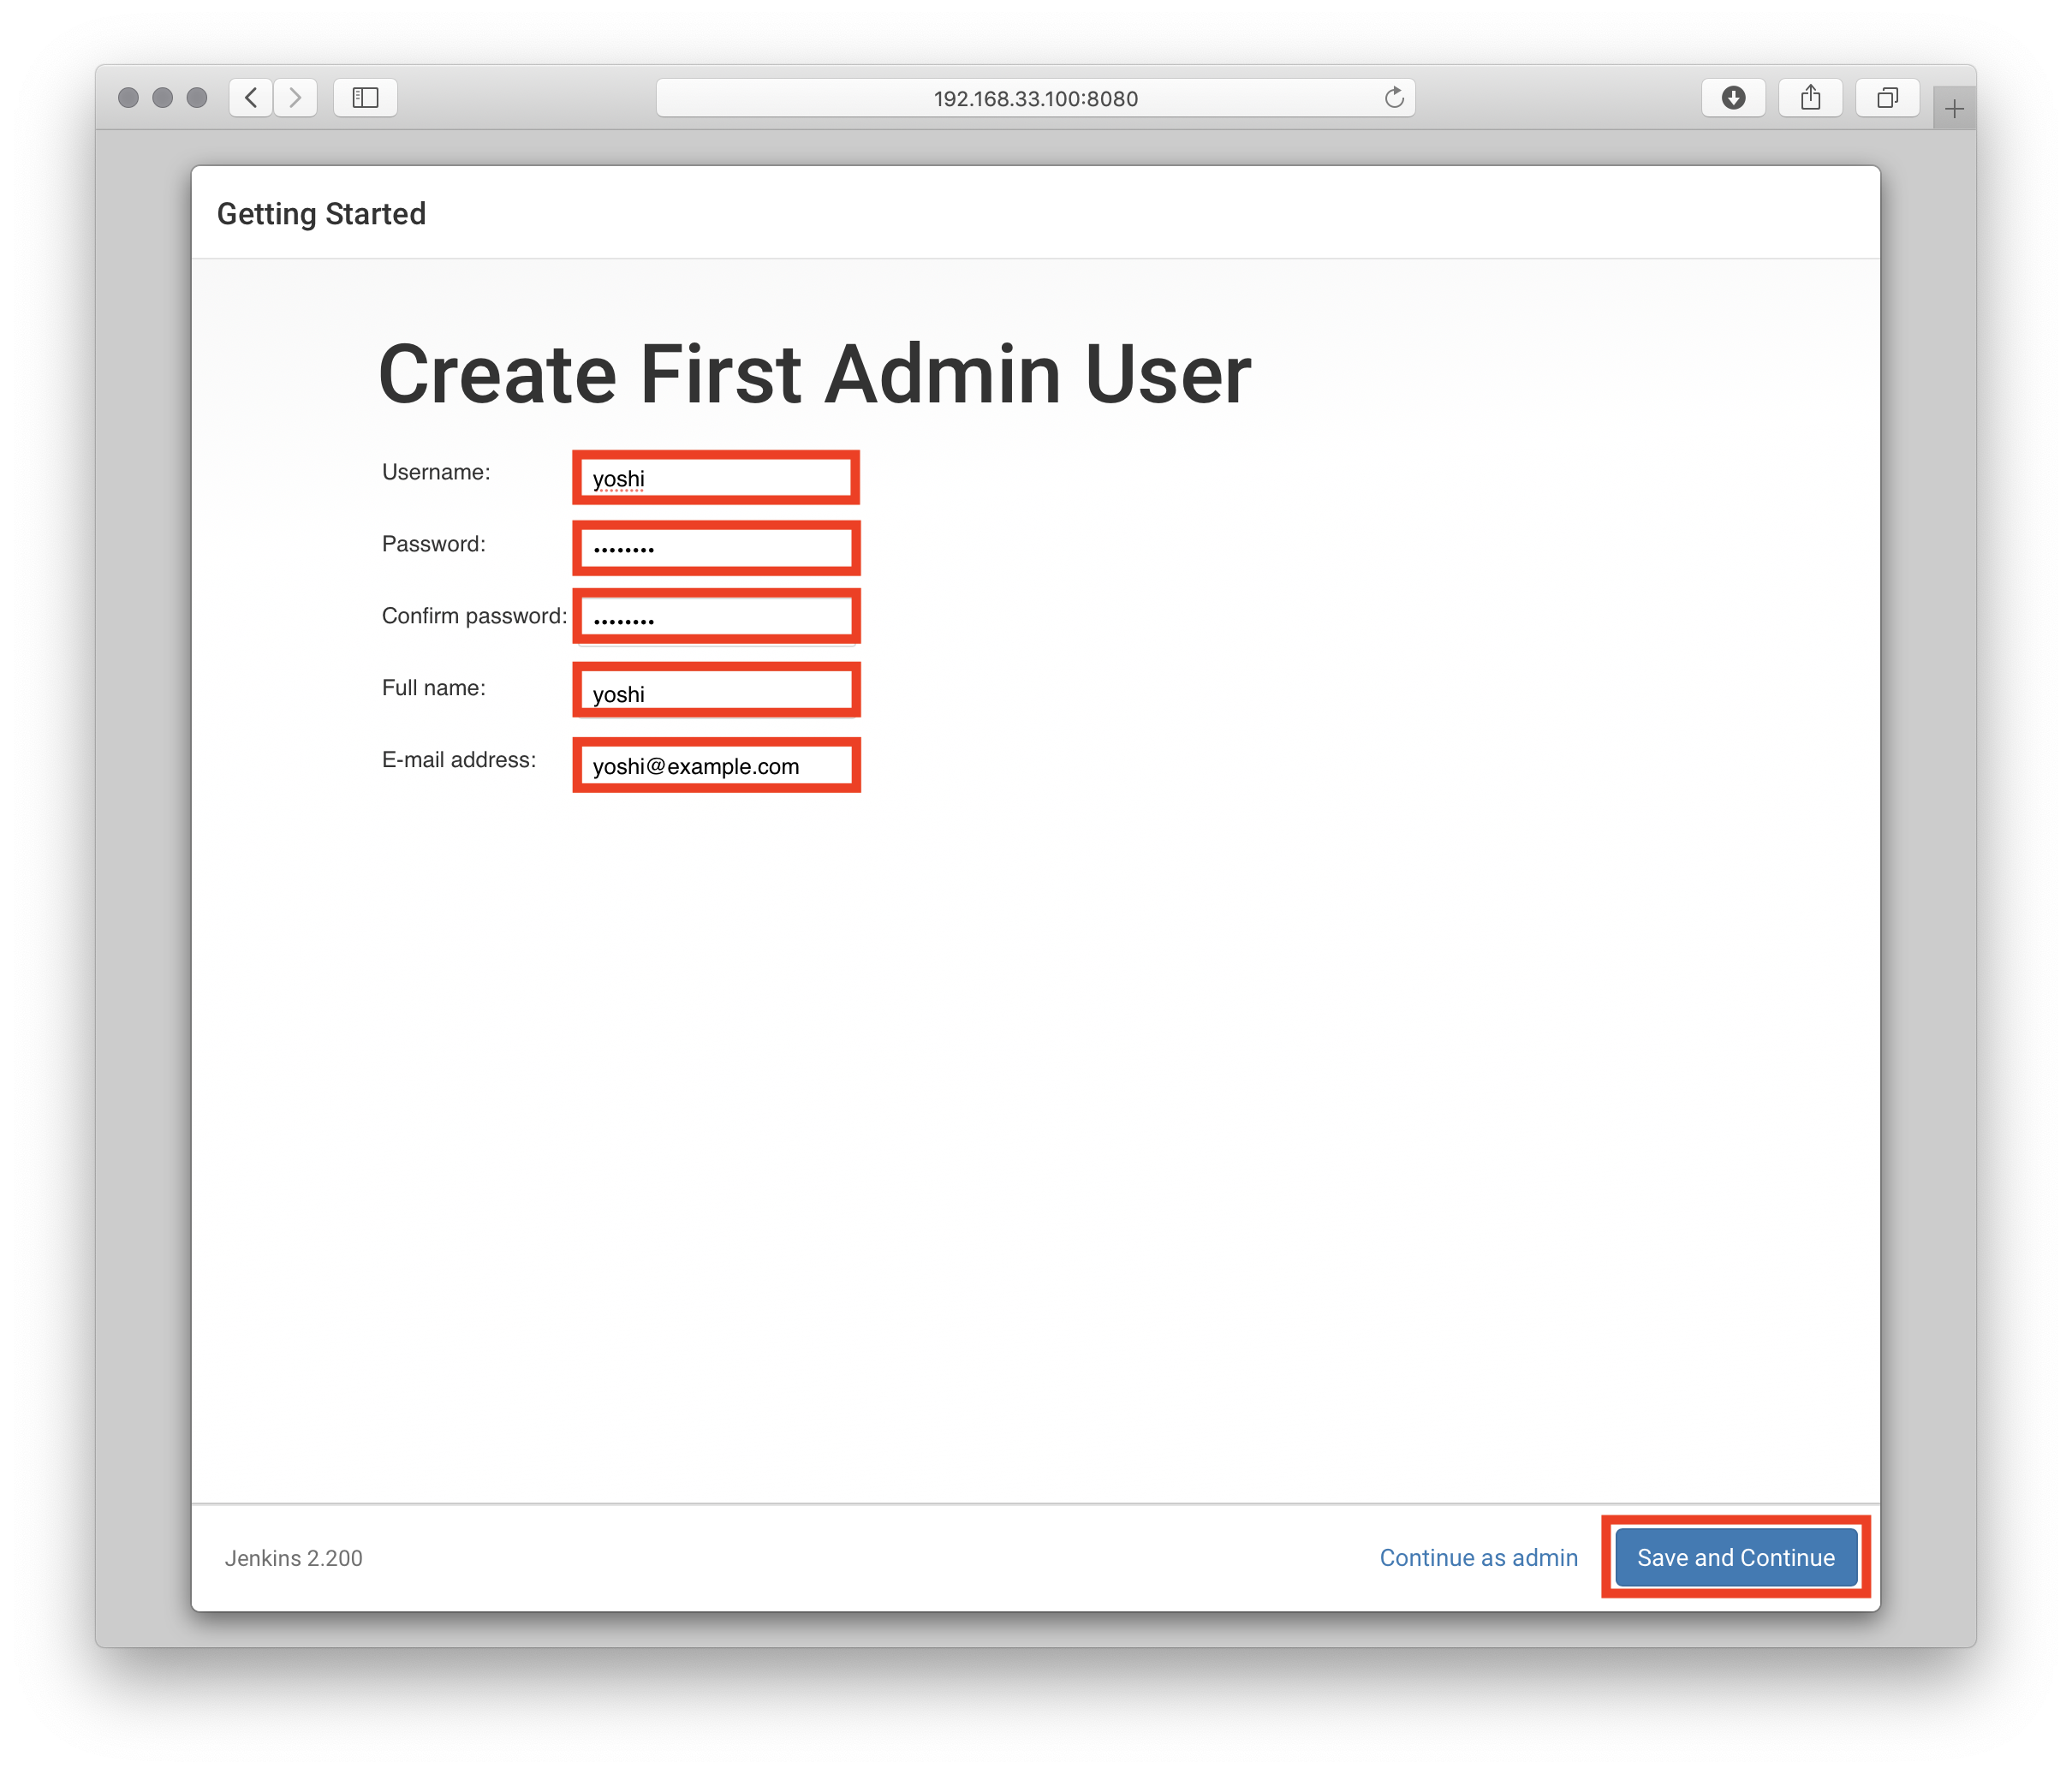Minimize the Safari window
The image size is (2072, 1774).
click(162, 97)
